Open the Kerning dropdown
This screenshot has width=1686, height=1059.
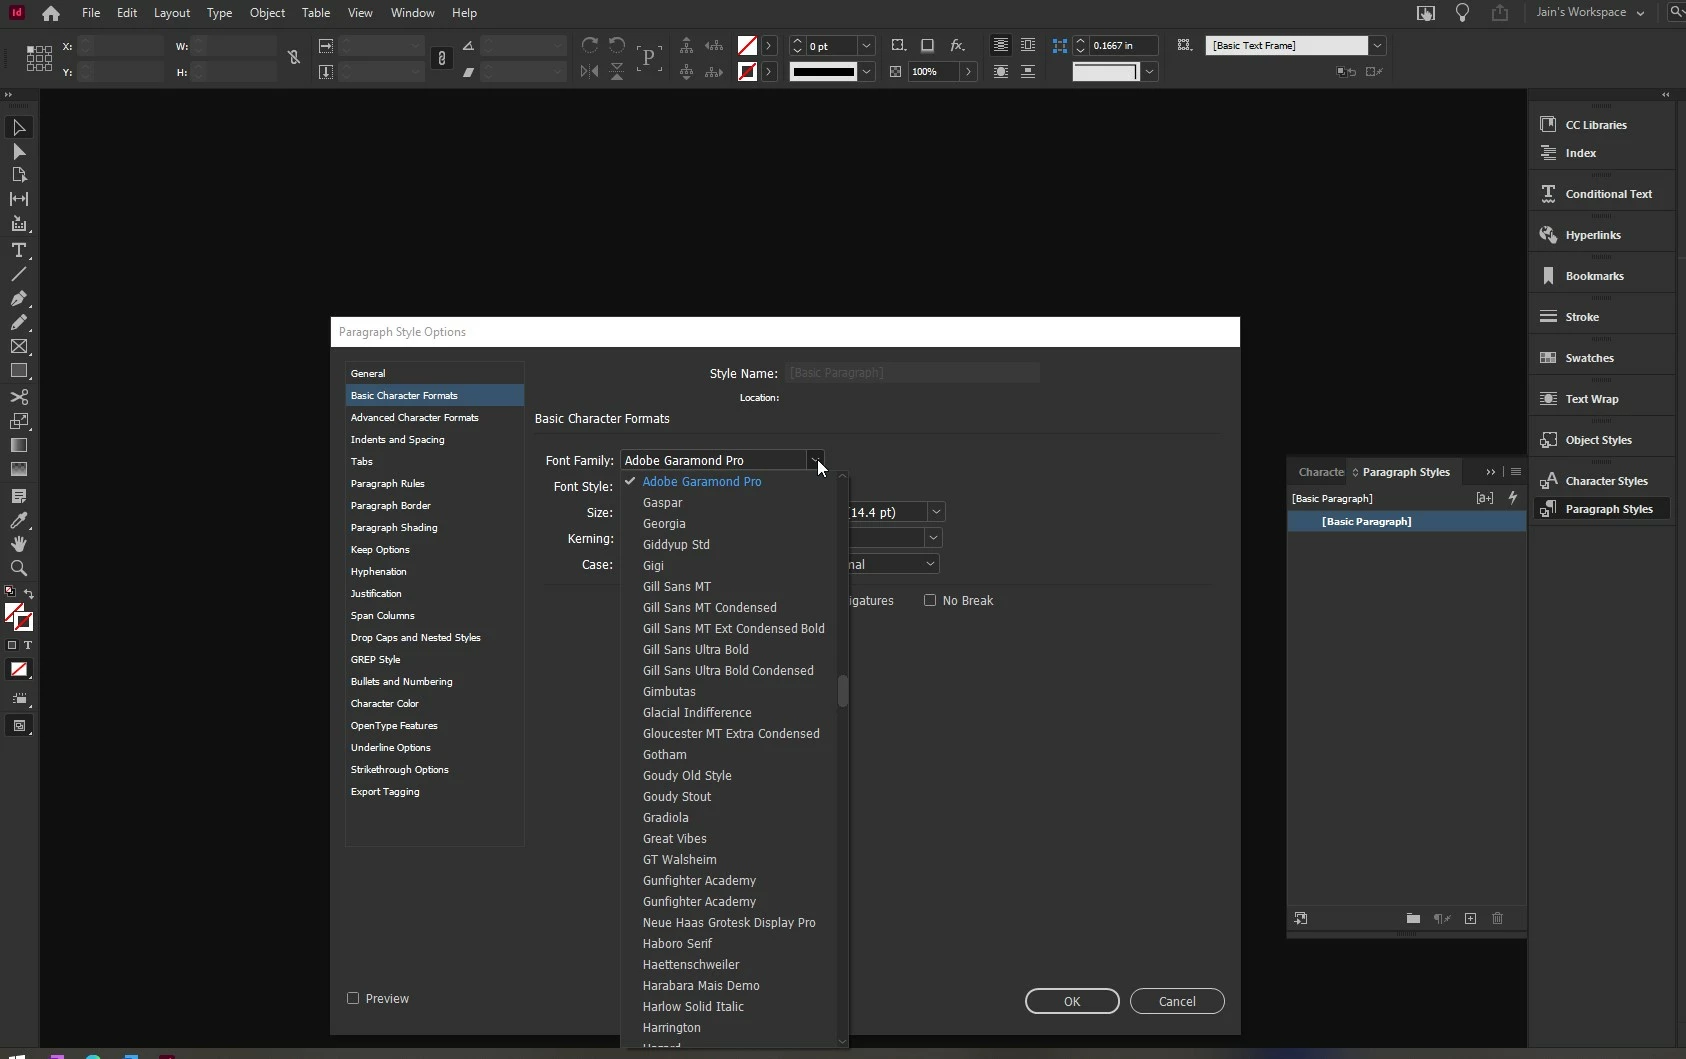[933, 538]
